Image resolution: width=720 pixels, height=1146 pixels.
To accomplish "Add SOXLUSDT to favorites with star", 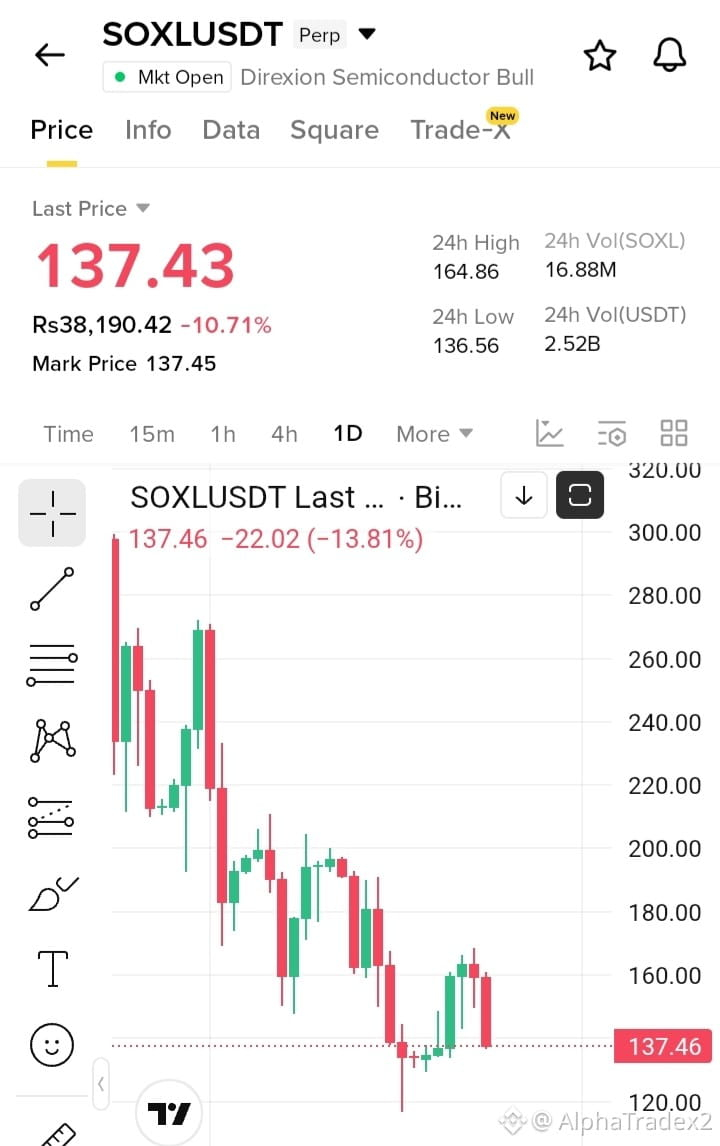I will (x=599, y=56).
